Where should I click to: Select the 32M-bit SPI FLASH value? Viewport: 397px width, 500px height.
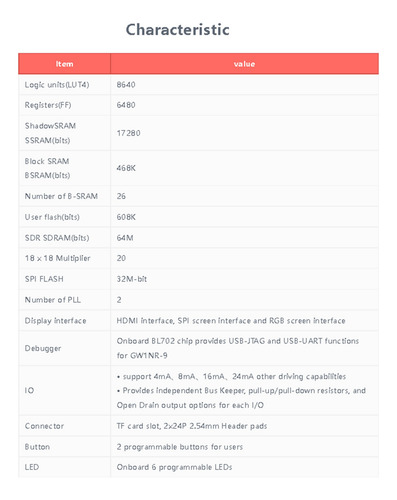(x=132, y=279)
